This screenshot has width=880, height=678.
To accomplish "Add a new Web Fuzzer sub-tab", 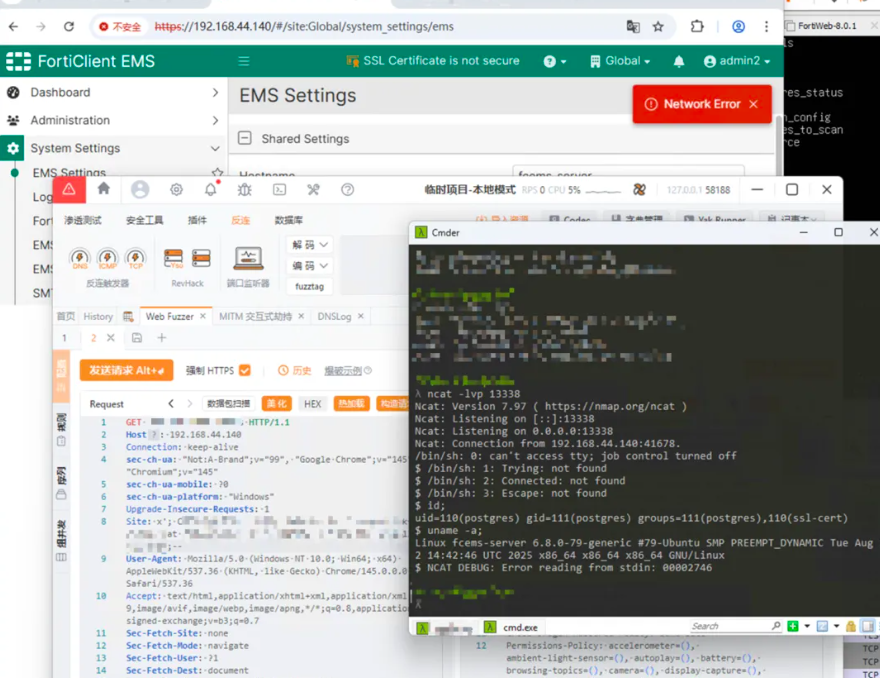I will [162, 337].
